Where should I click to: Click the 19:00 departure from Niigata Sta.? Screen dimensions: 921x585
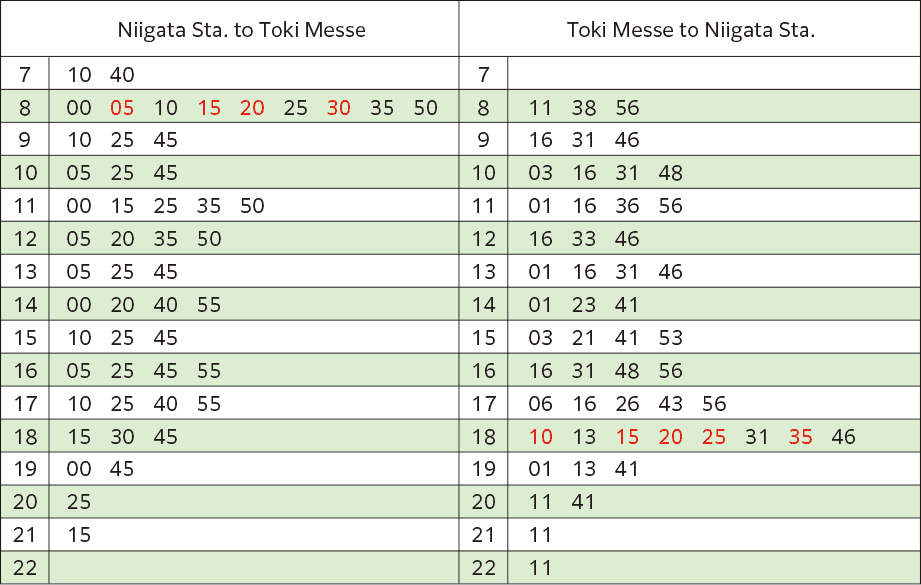click(x=79, y=469)
